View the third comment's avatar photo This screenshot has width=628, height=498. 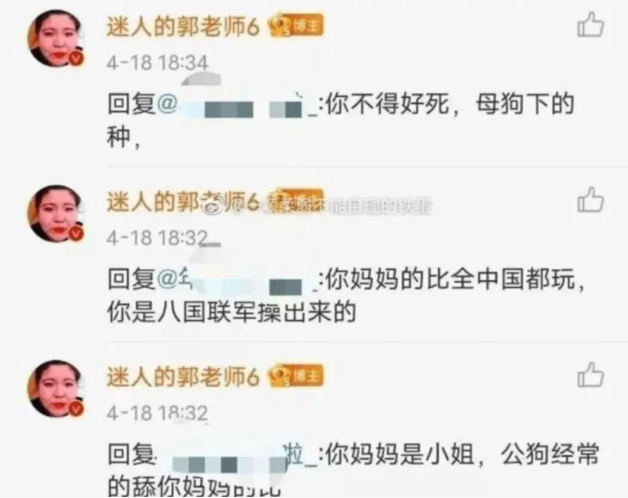pyautogui.click(x=56, y=389)
